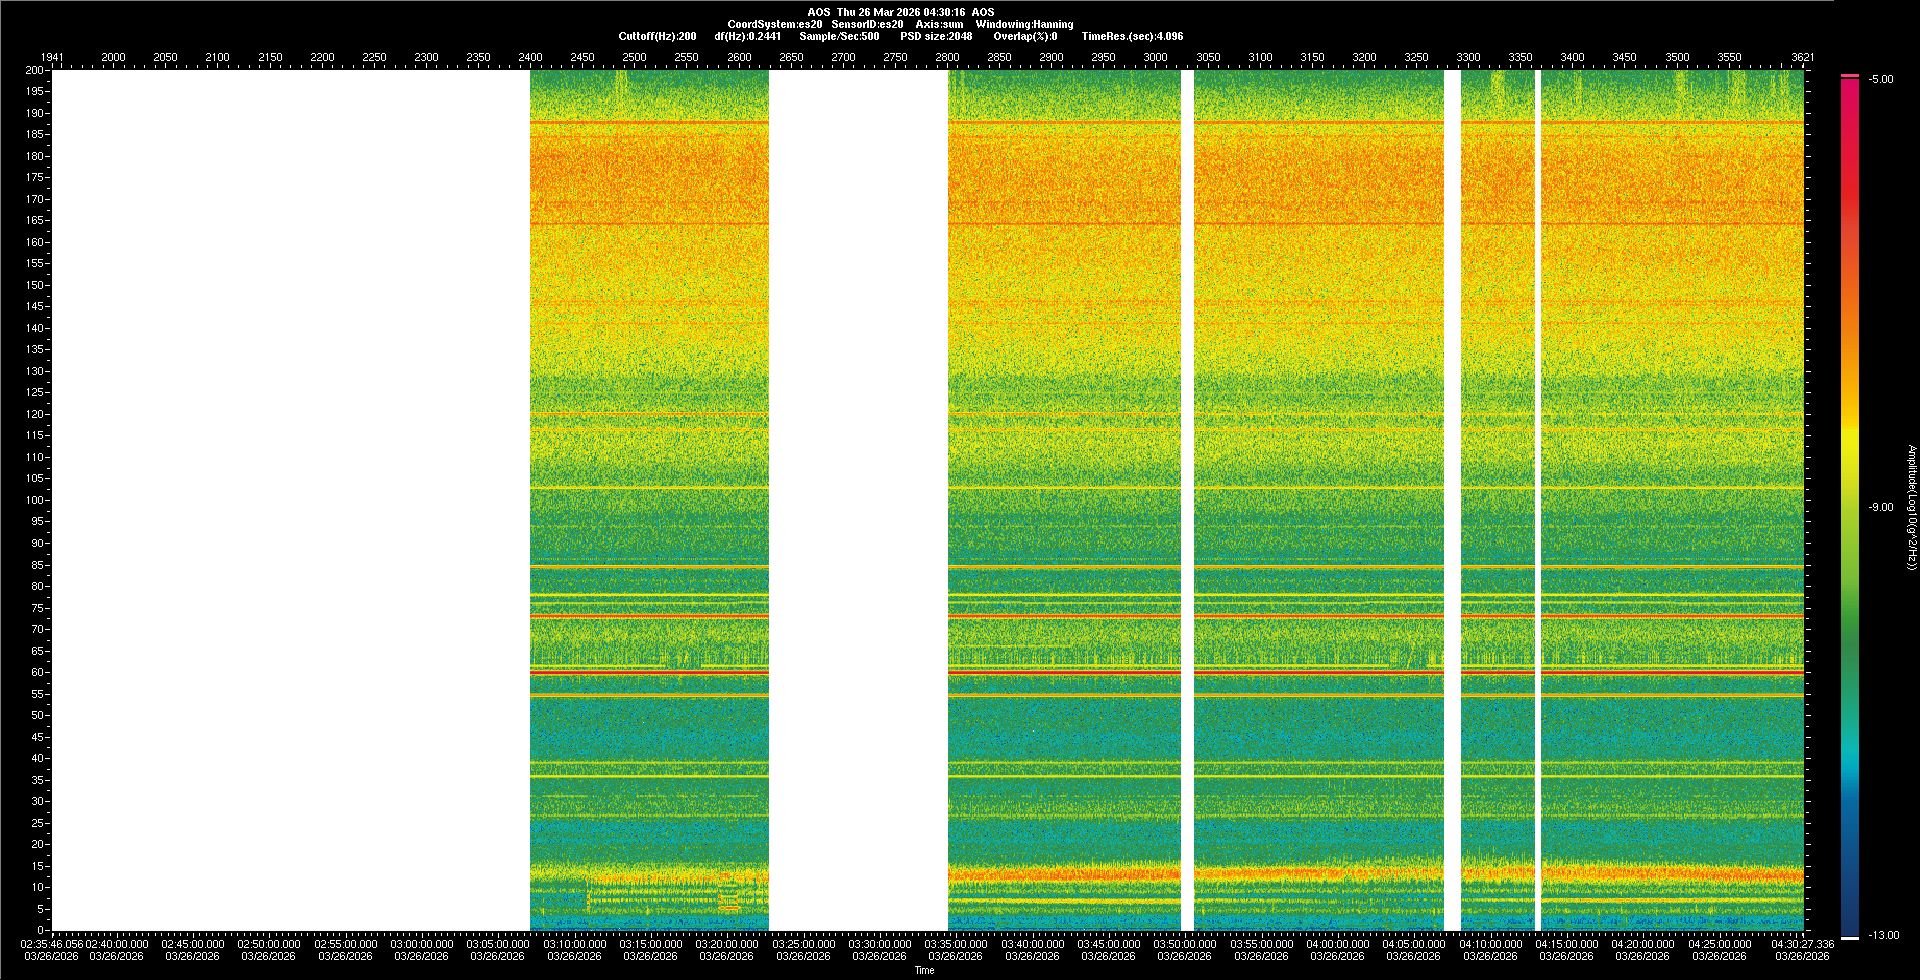Click the Windowing:Hanning header text

[x=1024, y=24]
